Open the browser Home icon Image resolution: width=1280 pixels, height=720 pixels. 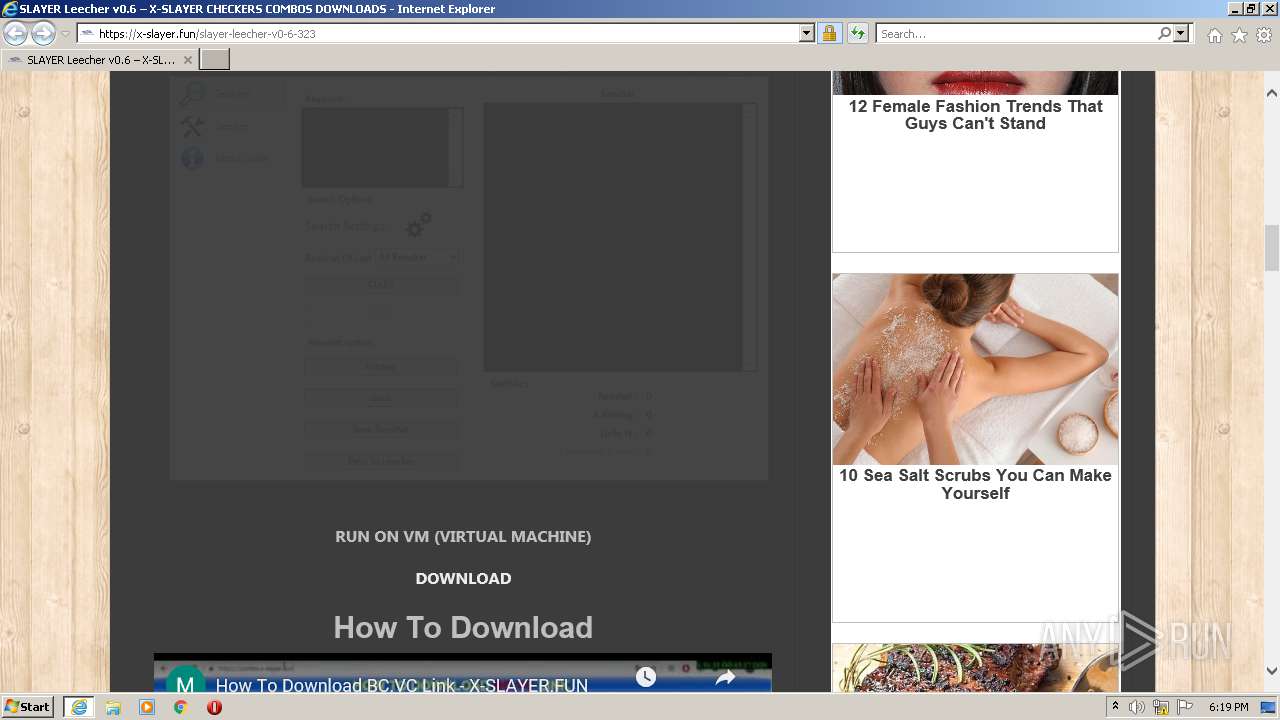tap(1214, 35)
